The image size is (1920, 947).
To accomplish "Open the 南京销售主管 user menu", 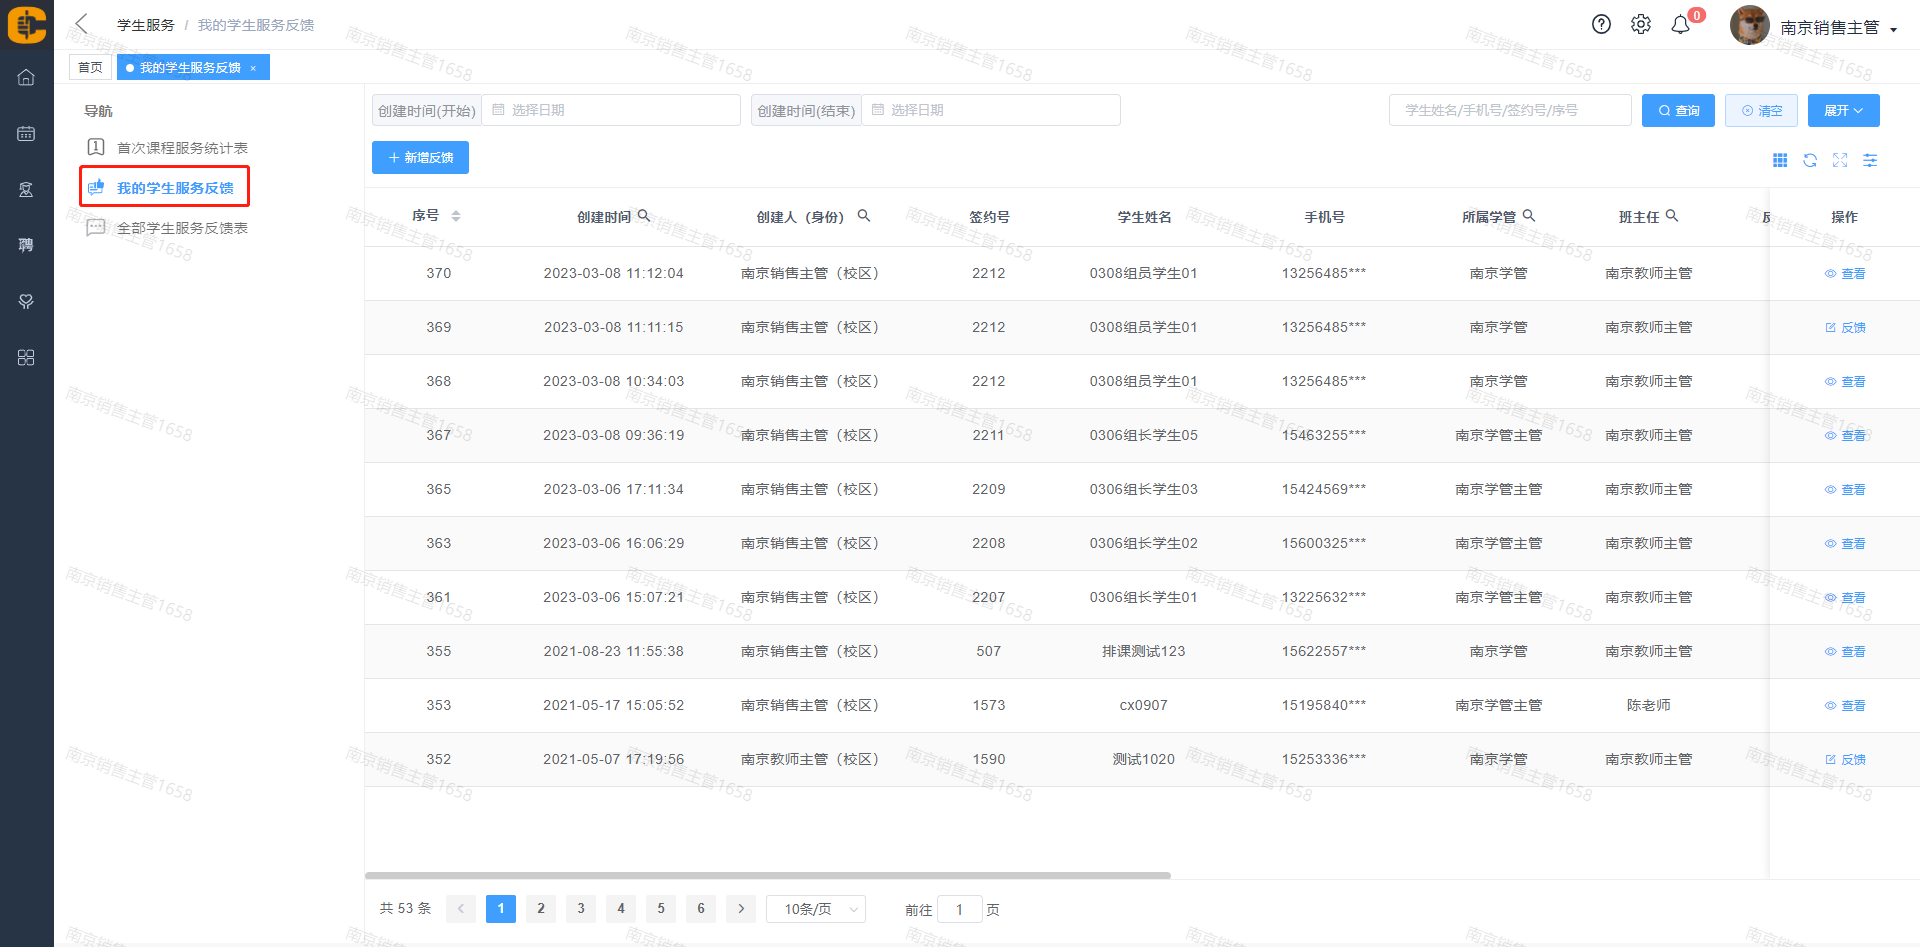I will pyautogui.click(x=1838, y=28).
